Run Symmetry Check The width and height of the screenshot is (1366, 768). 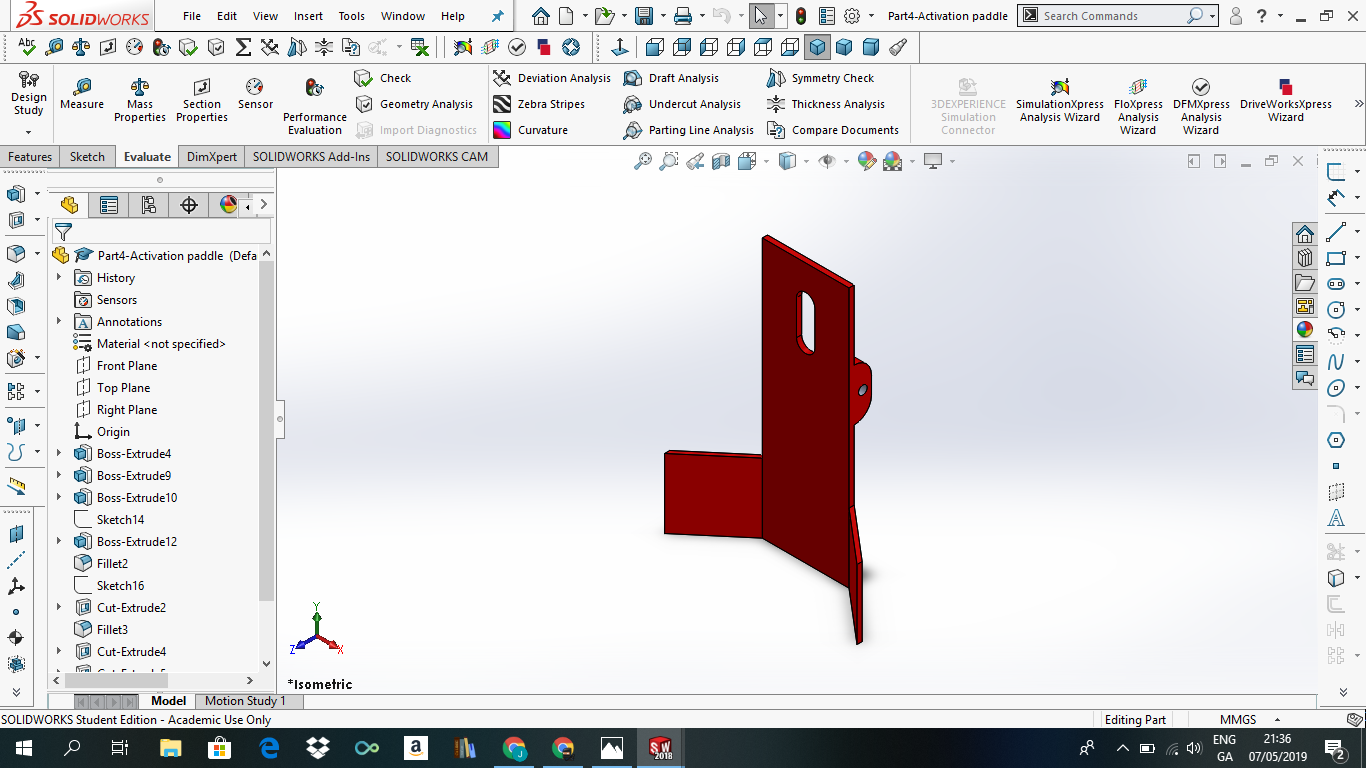[821, 78]
